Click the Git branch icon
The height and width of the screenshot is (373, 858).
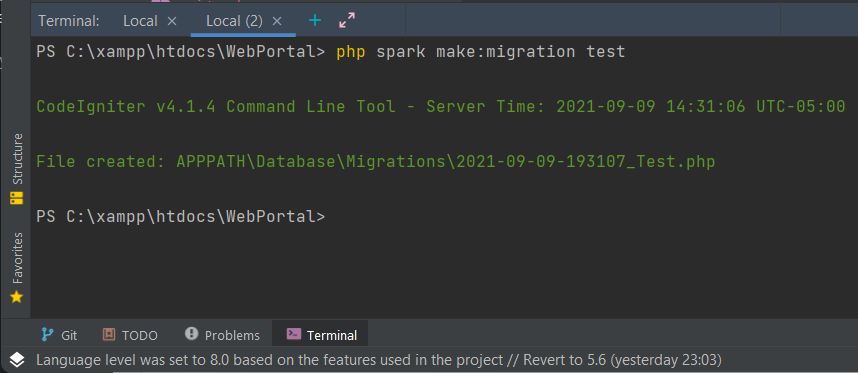pos(48,334)
